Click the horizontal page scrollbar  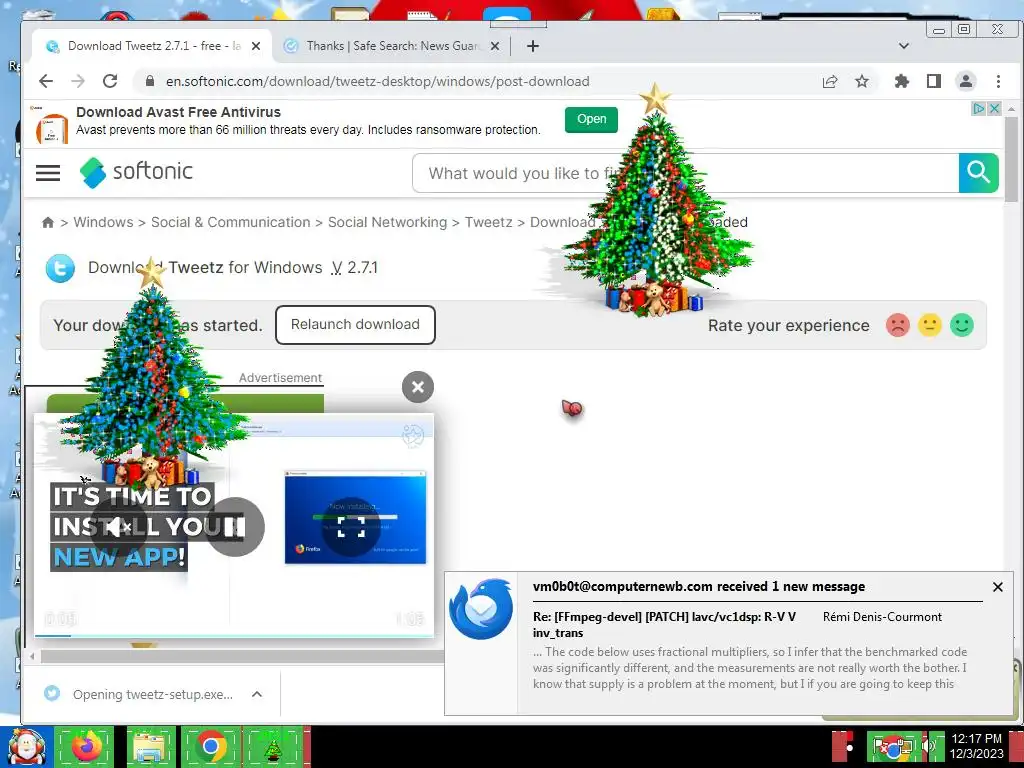point(242,655)
